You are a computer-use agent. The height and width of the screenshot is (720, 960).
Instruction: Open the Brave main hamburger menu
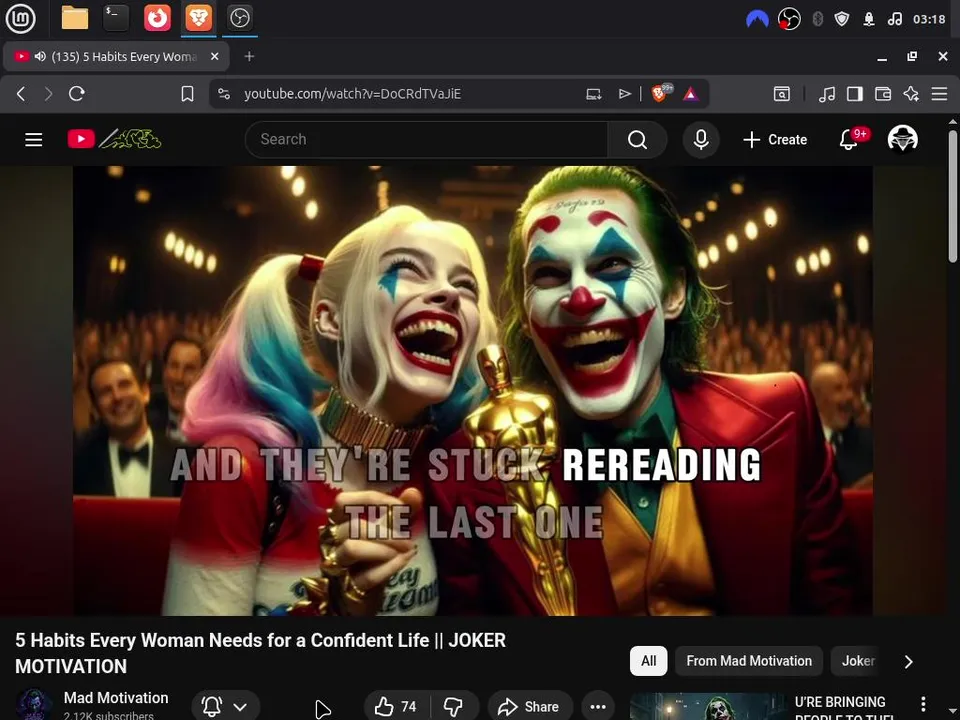pos(939,94)
